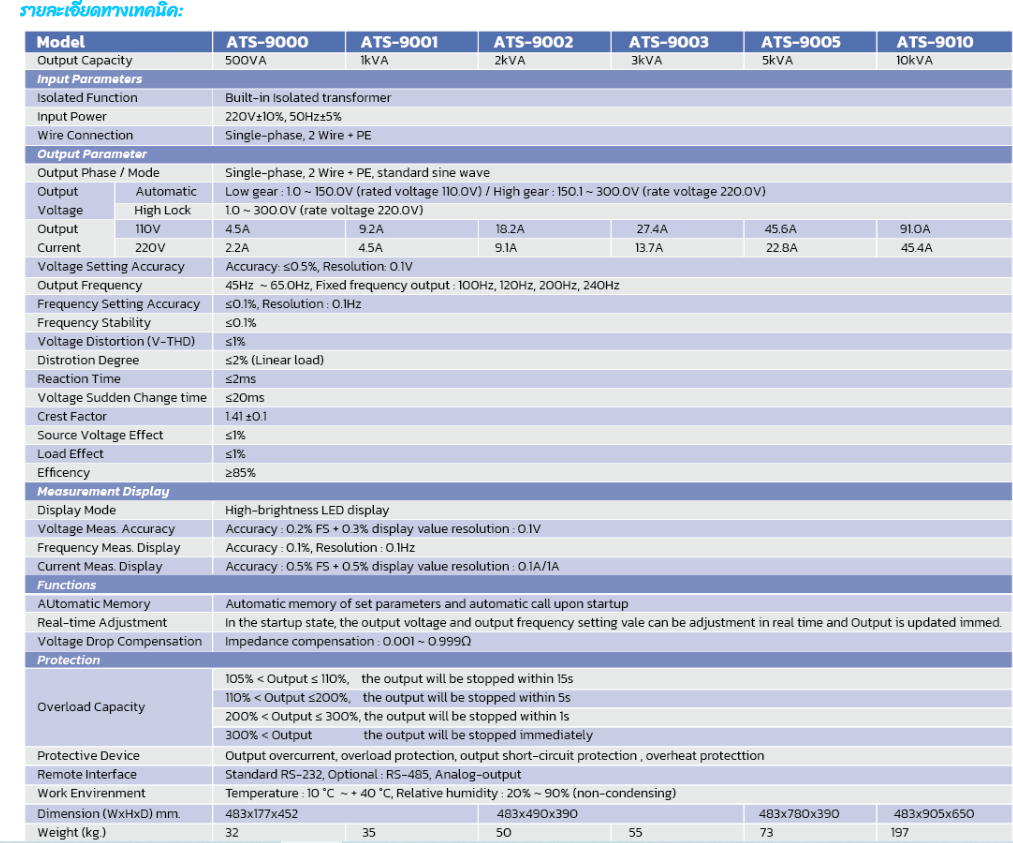Select the Output Parameter section header
1013x843 pixels.
(91, 154)
